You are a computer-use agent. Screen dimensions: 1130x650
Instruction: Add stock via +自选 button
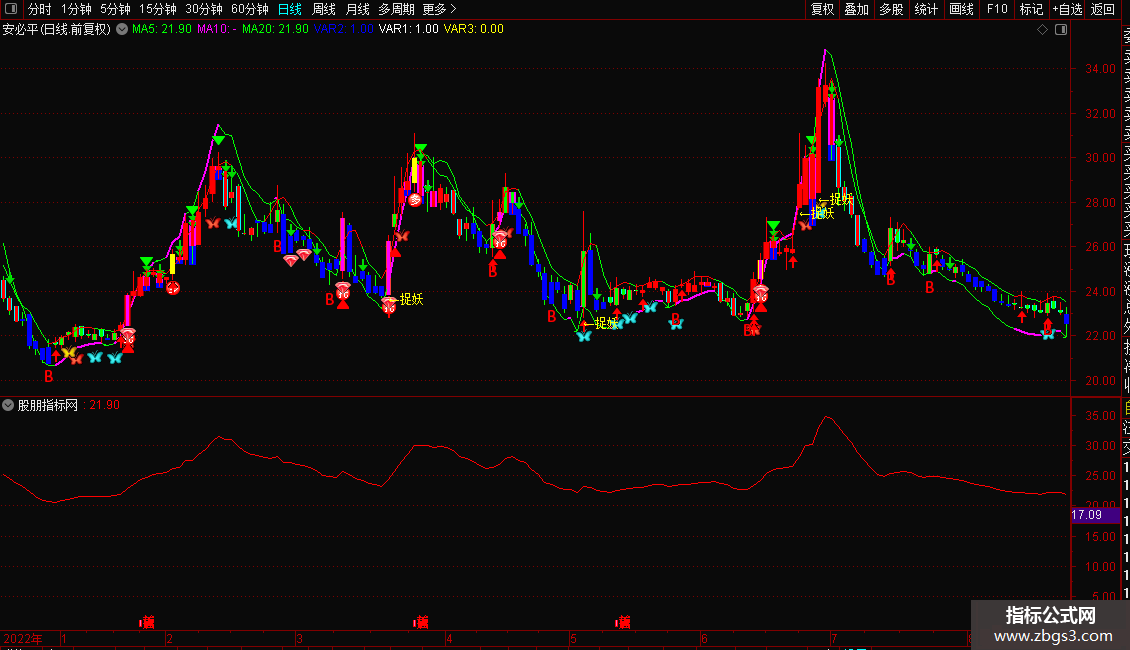(x=1067, y=9)
